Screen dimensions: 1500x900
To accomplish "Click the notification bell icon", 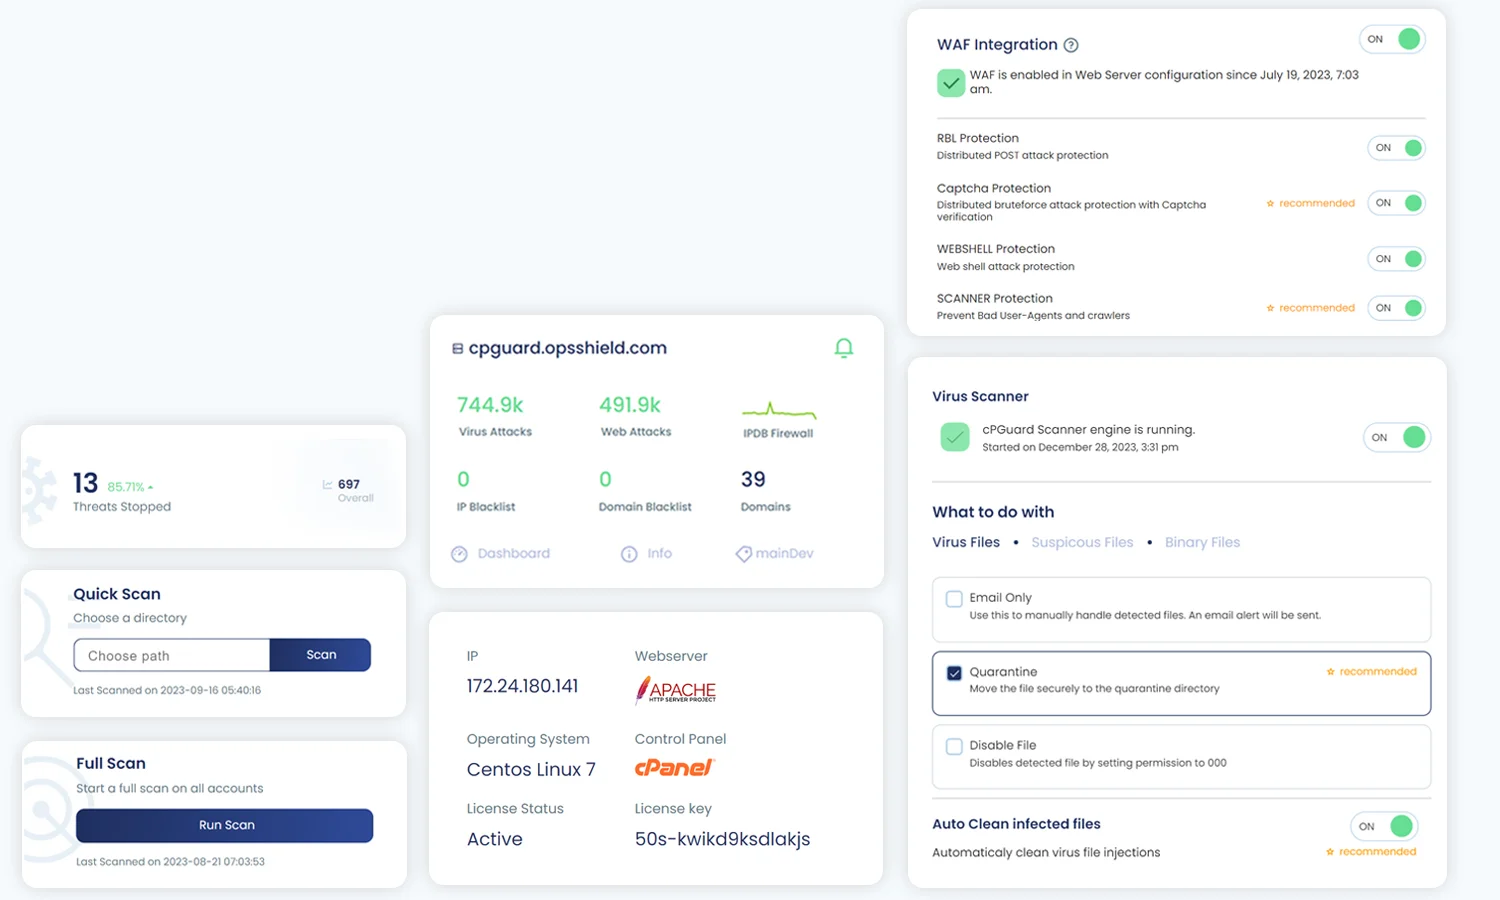I will tap(844, 348).
